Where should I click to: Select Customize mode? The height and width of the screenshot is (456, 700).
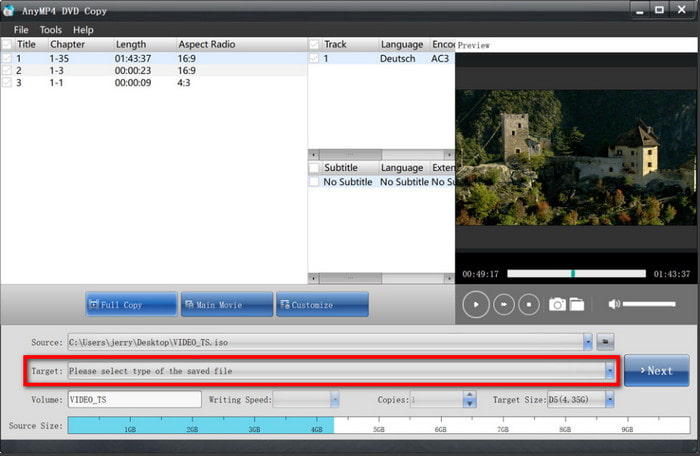[x=322, y=305]
